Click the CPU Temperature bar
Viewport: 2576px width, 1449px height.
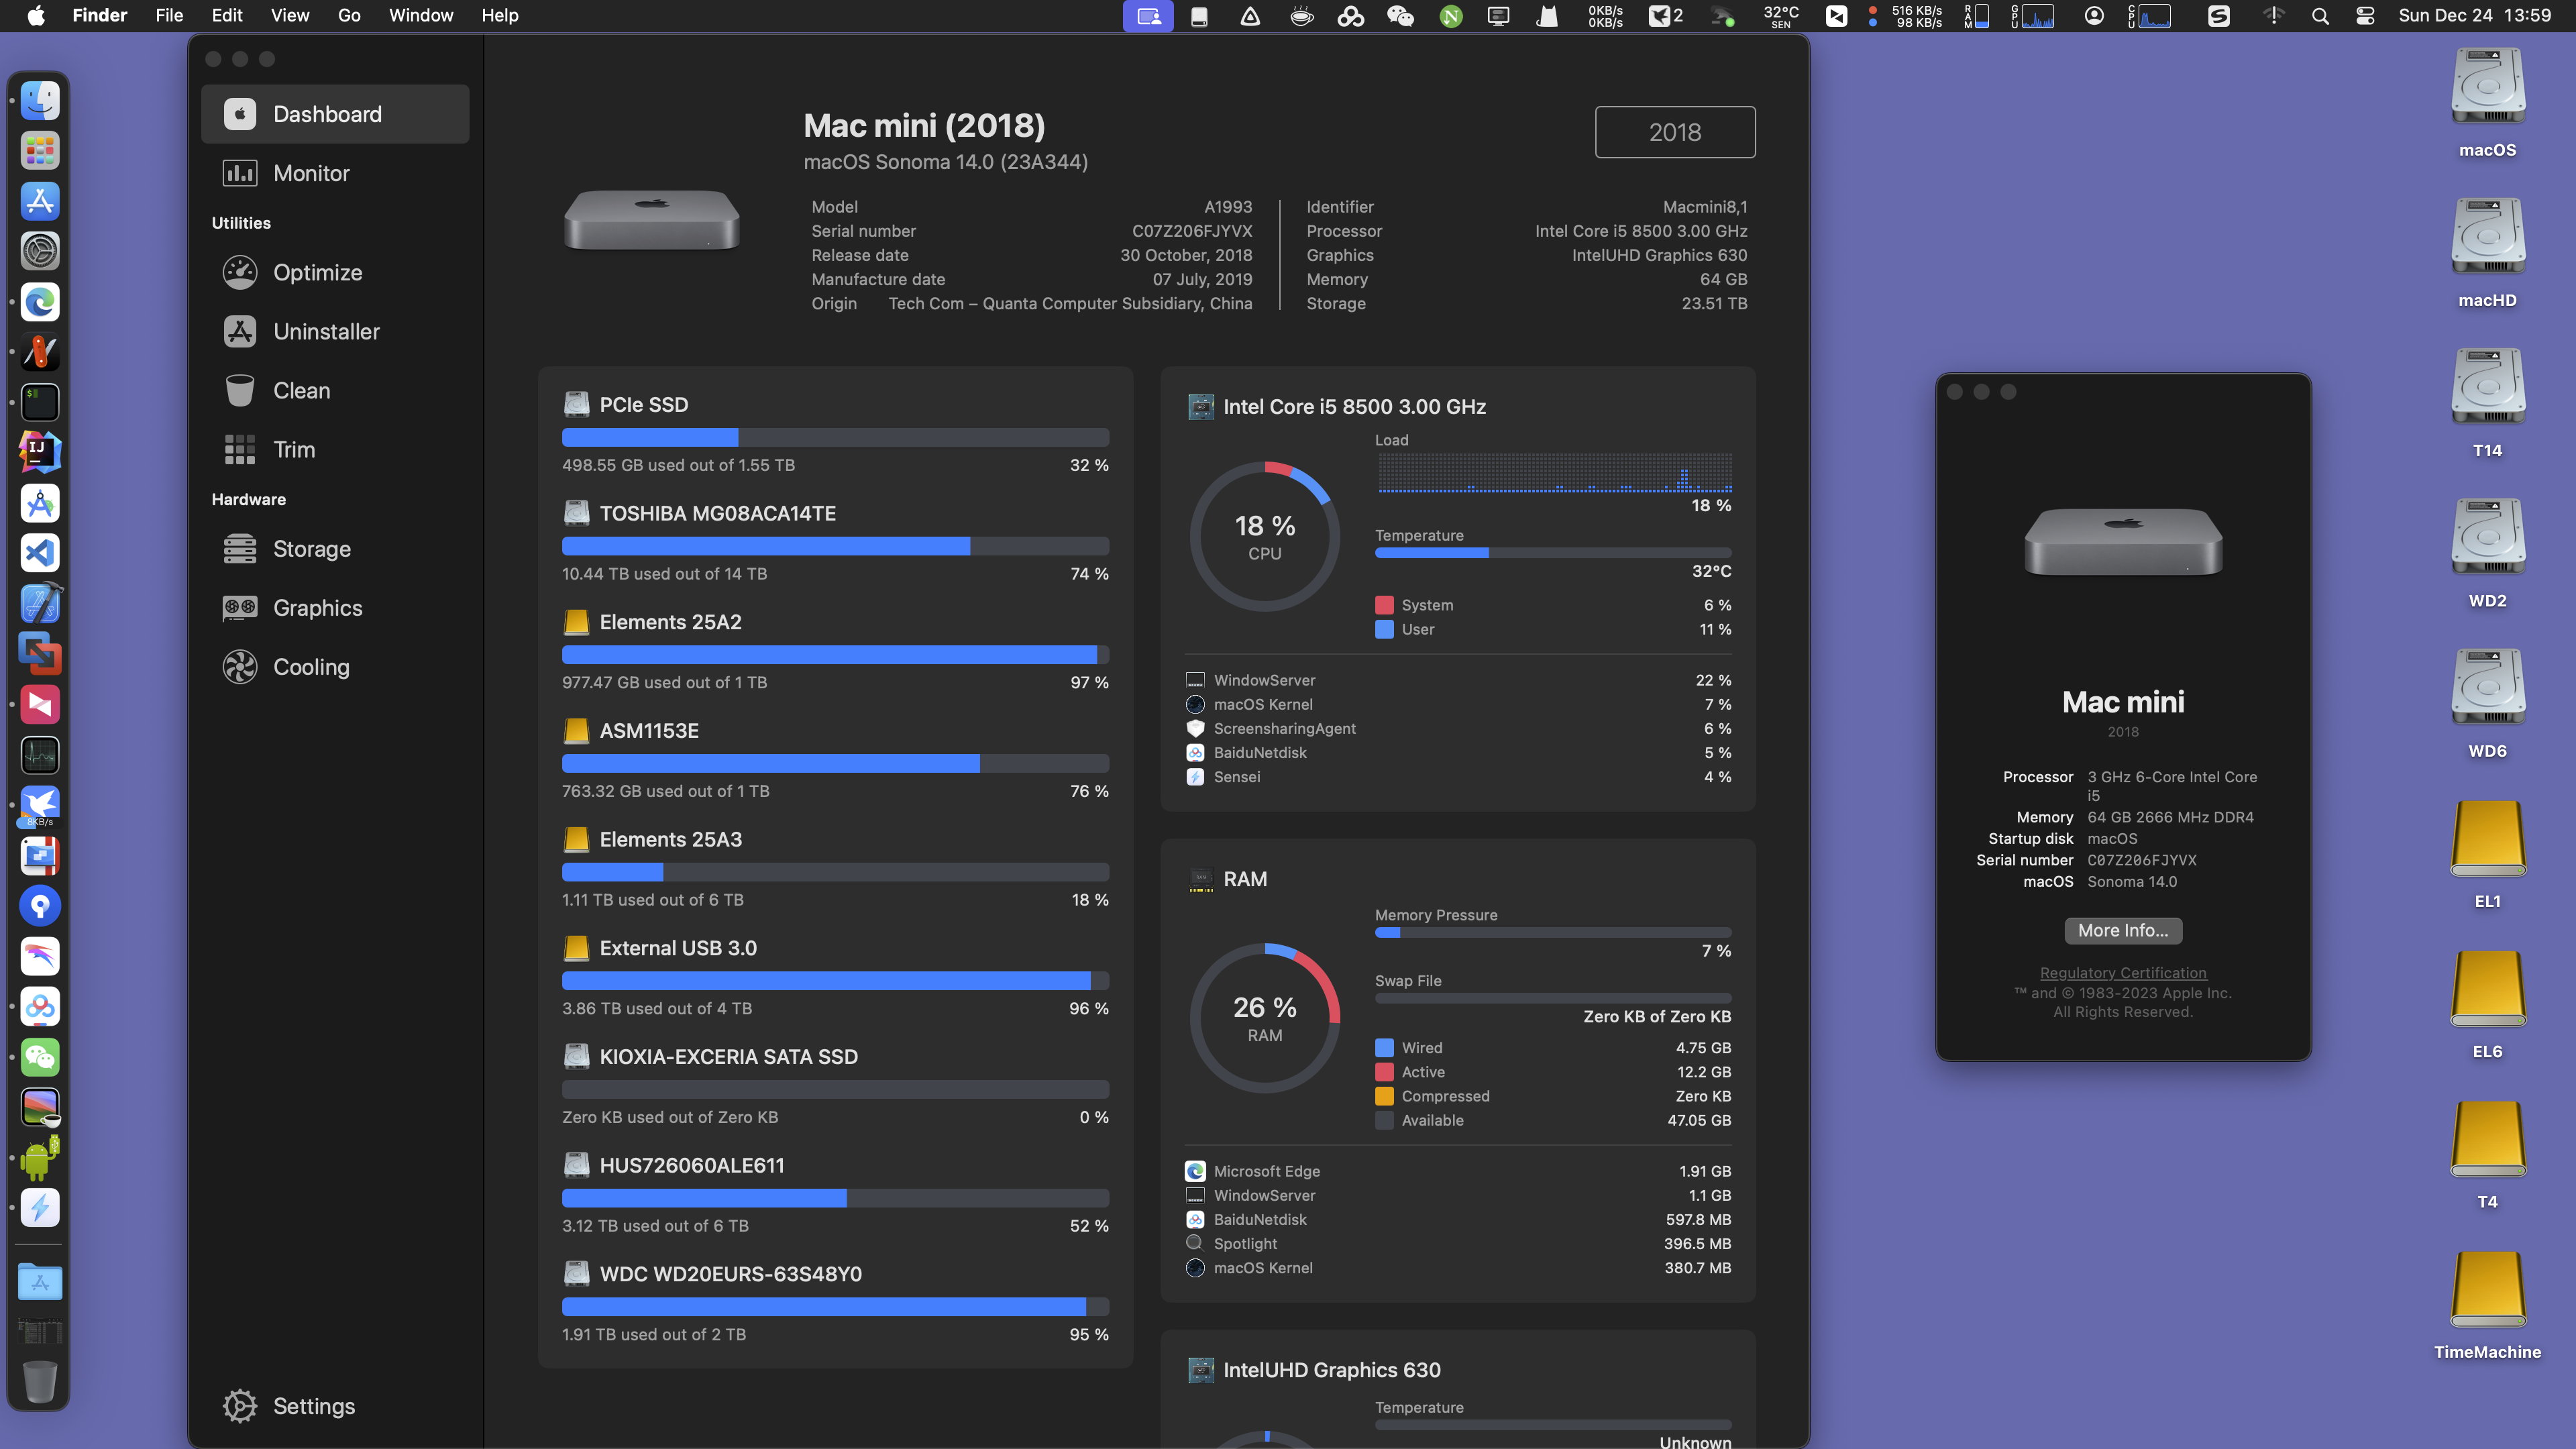pos(1553,553)
